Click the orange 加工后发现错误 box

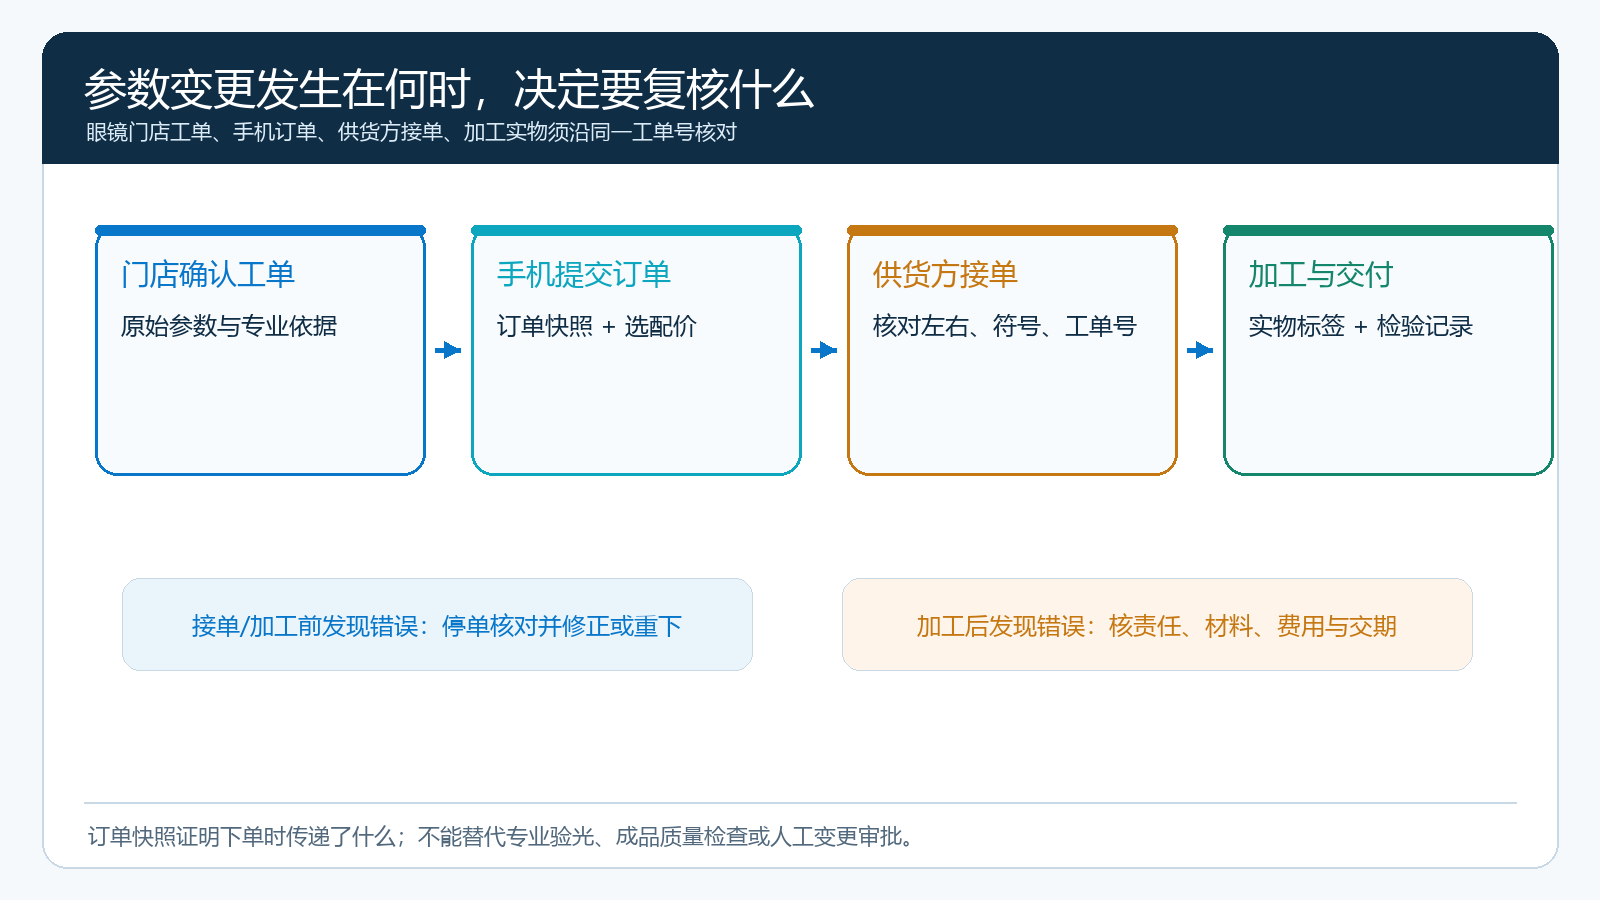[x=1157, y=625]
